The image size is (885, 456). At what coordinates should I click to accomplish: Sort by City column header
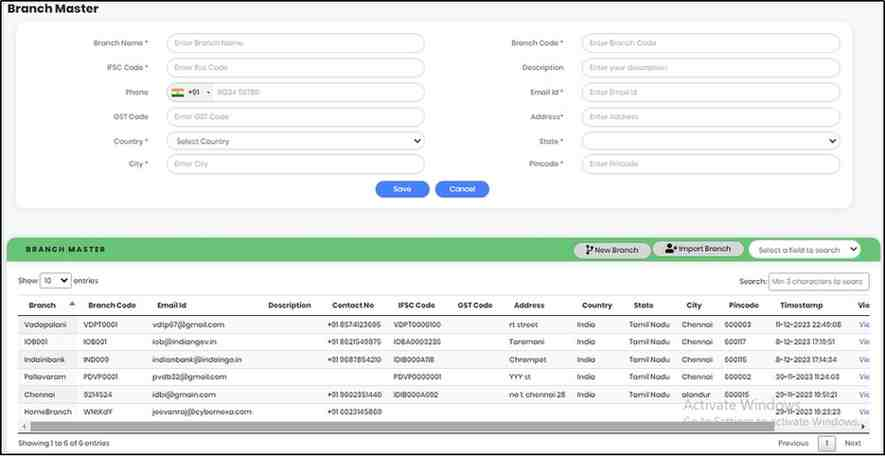click(x=694, y=305)
